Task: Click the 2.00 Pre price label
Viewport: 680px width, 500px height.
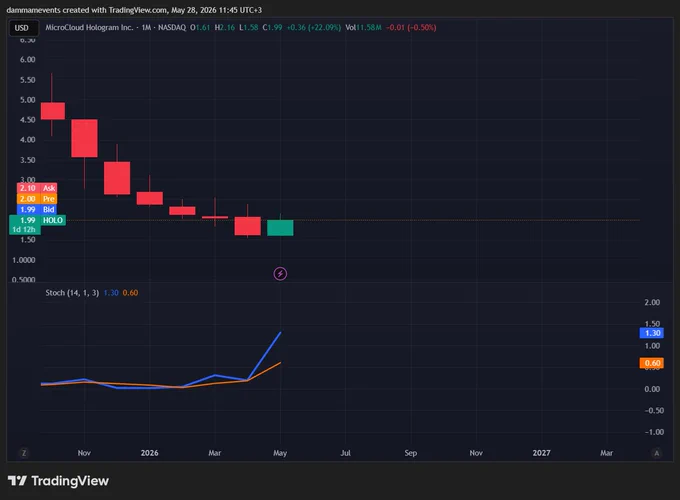Action: coord(37,199)
